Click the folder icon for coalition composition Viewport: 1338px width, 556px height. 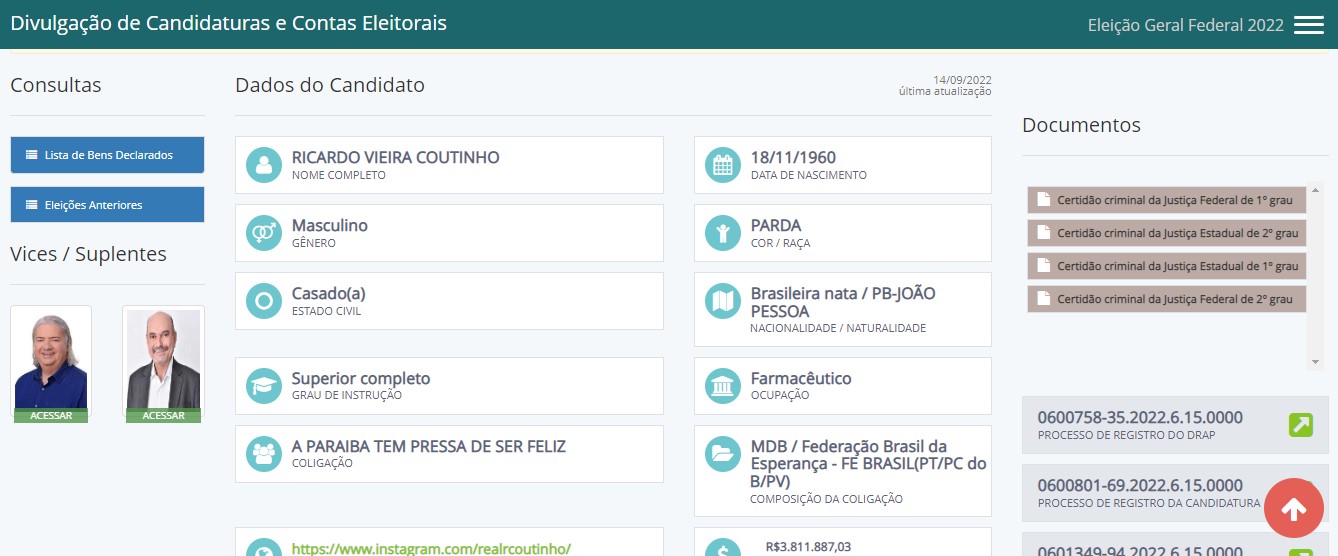[723, 454]
